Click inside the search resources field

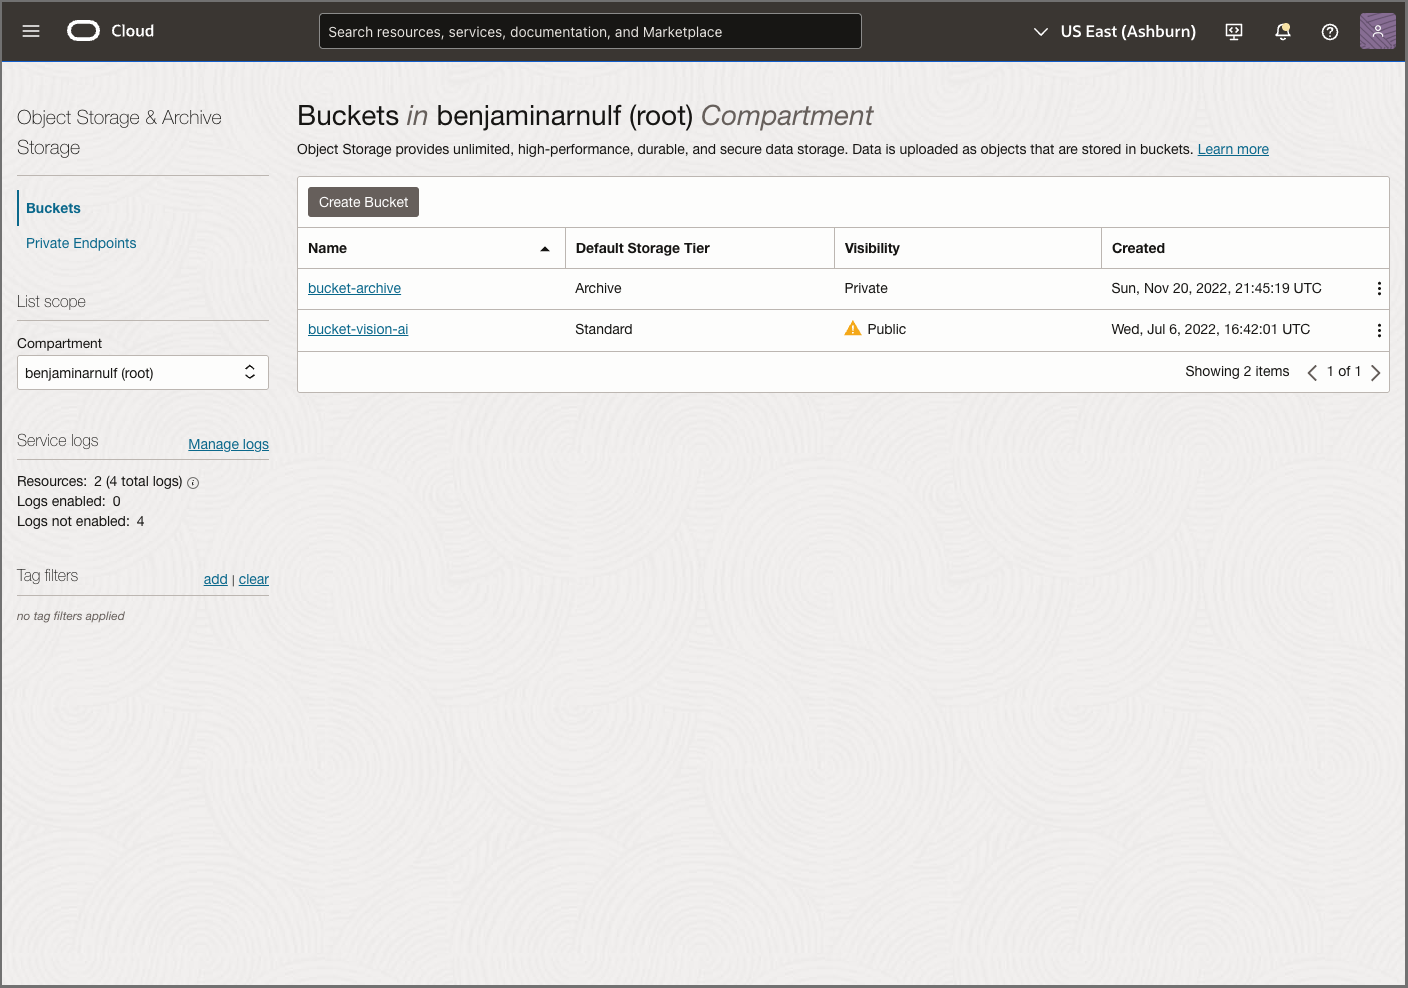click(590, 31)
